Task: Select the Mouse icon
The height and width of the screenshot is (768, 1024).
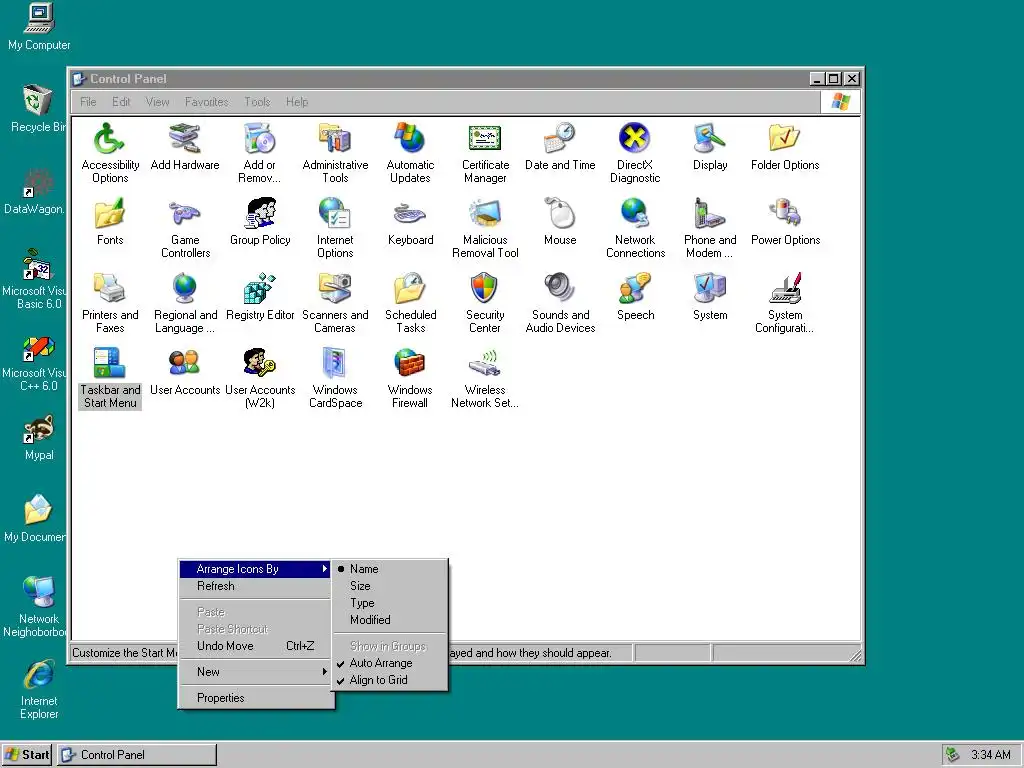Action: click(x=560, y=214)
